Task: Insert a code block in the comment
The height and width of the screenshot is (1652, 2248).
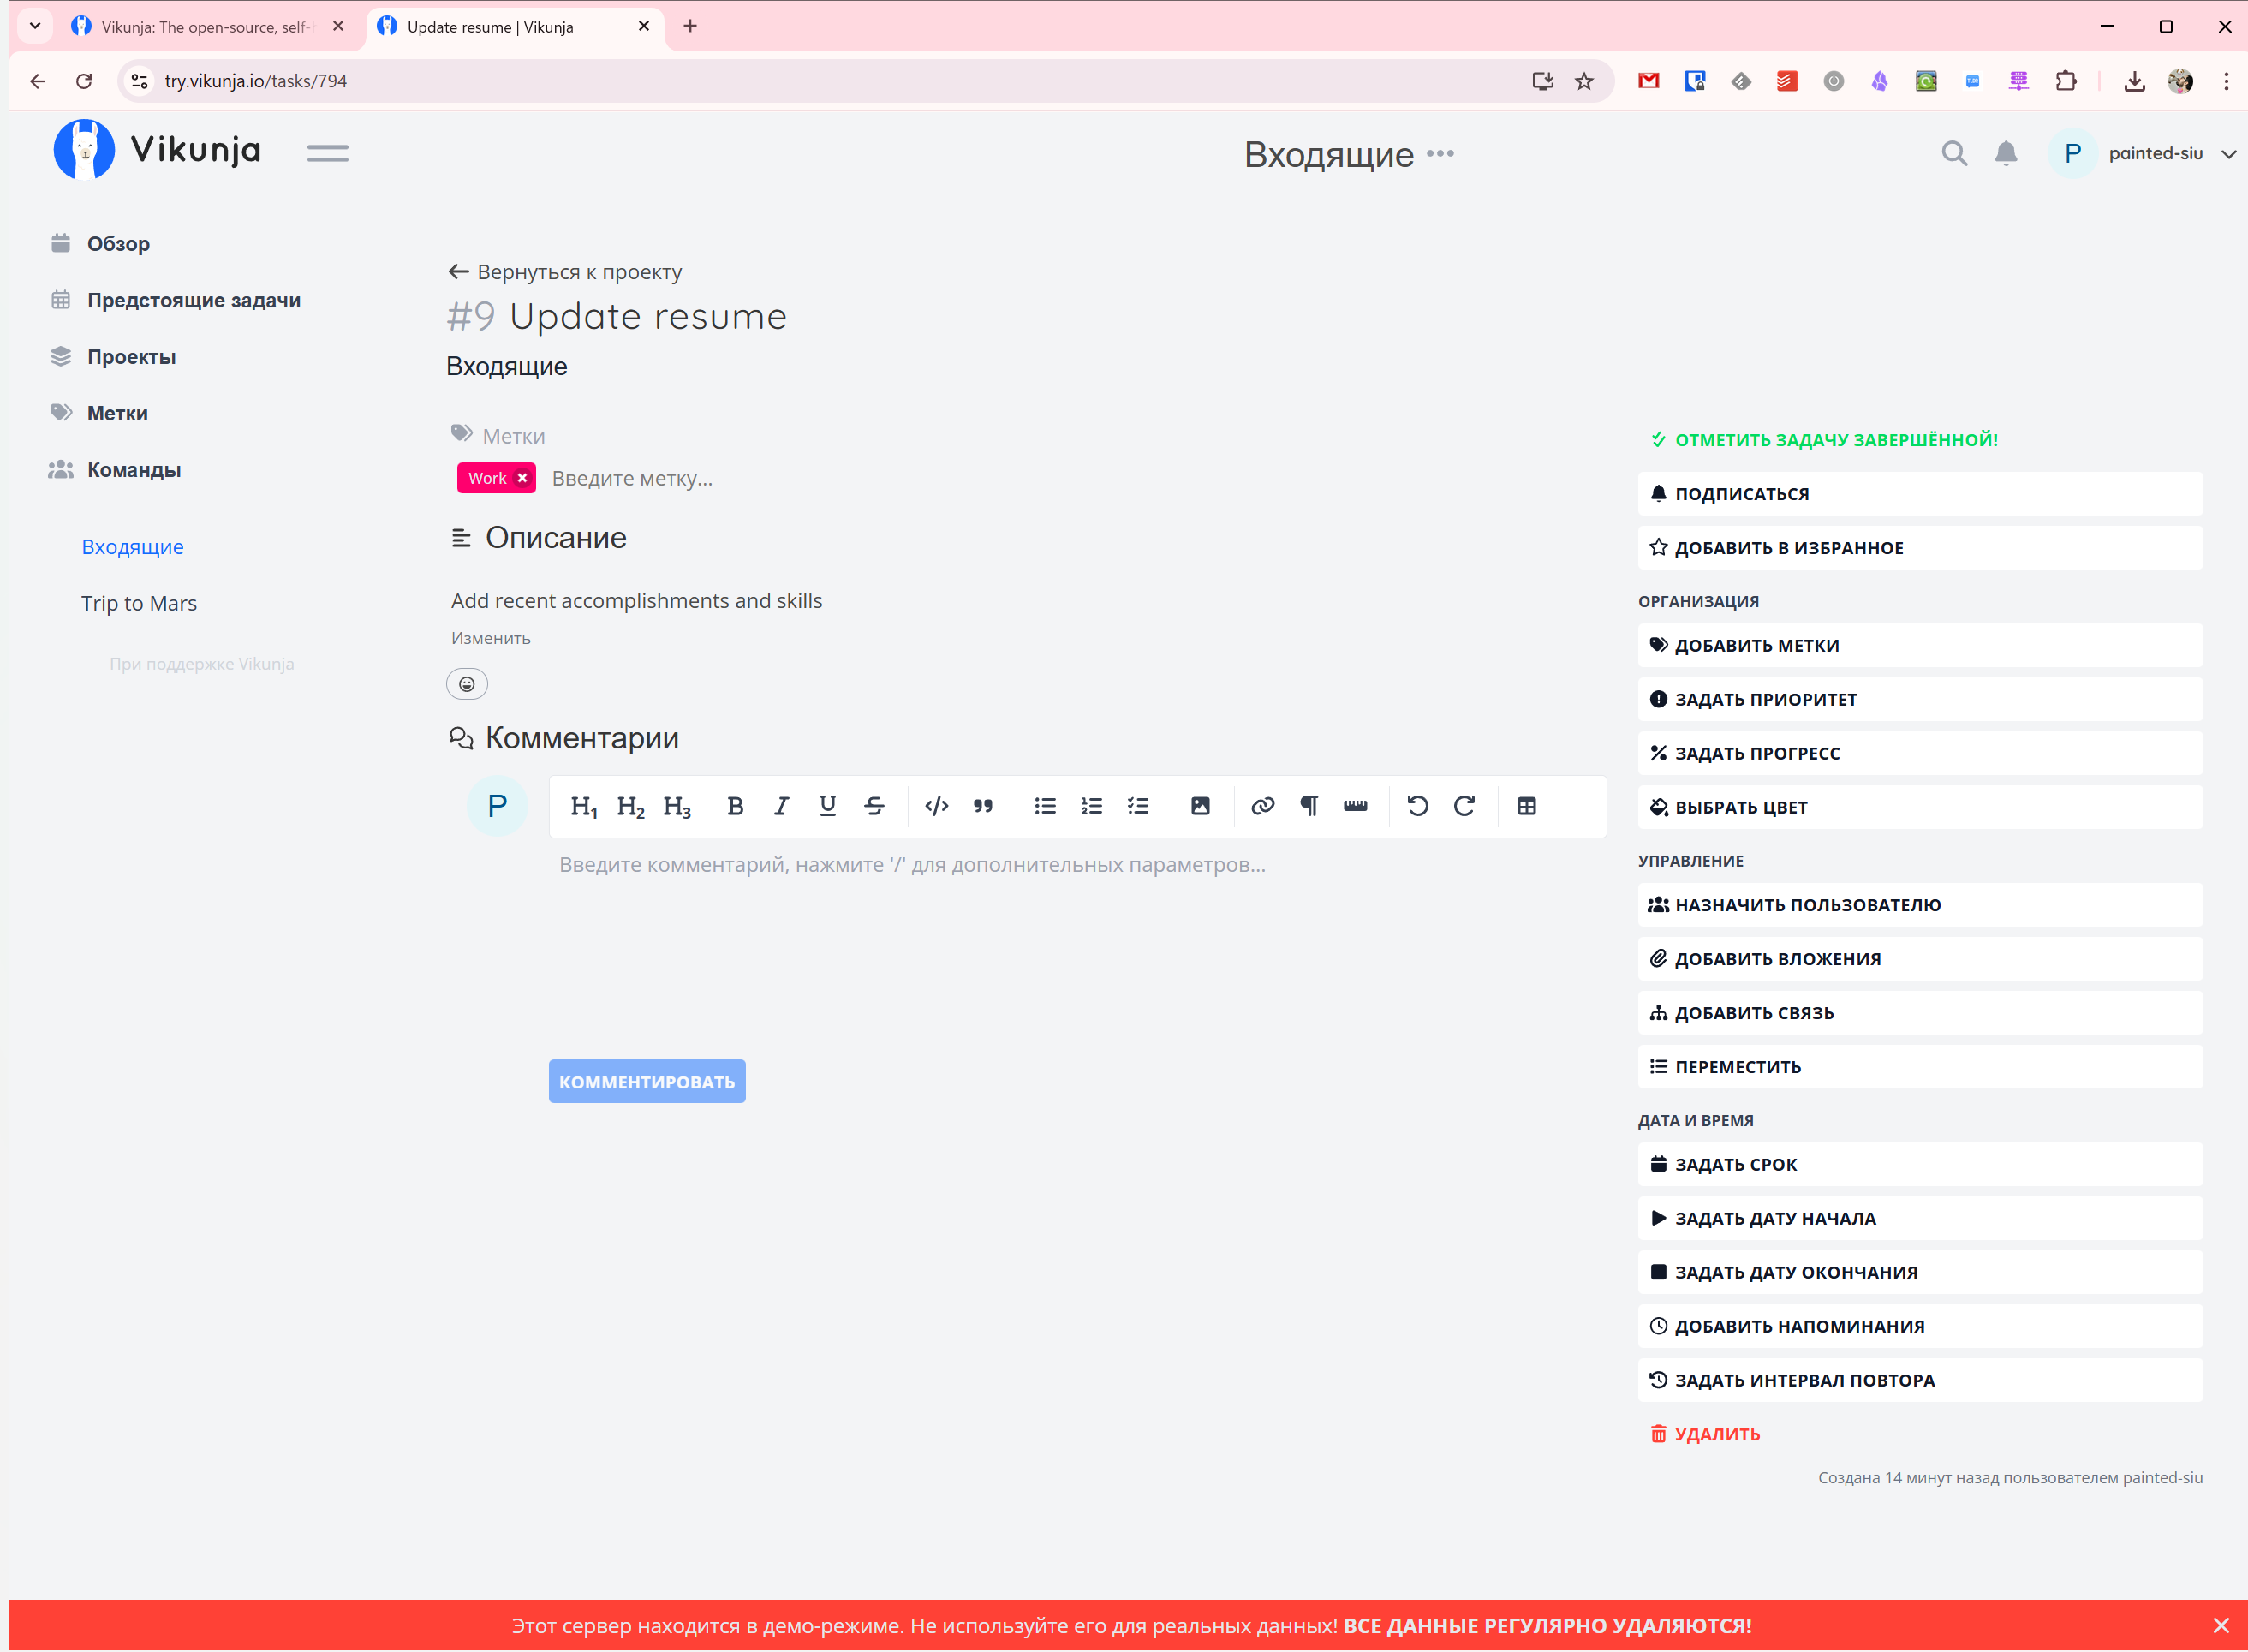Action: pos(936,806)
